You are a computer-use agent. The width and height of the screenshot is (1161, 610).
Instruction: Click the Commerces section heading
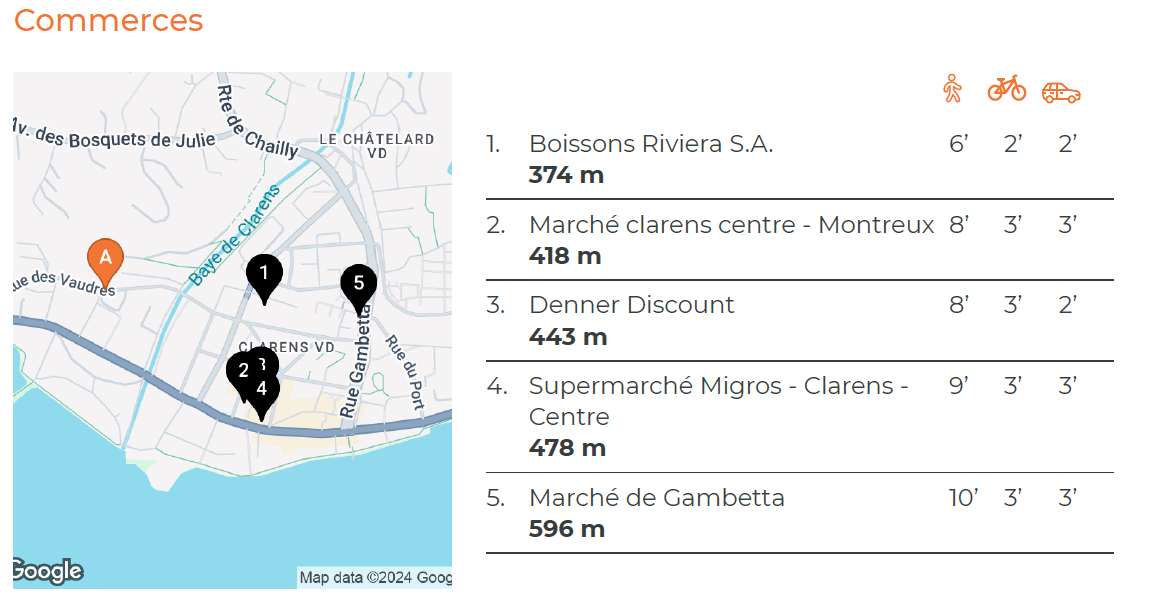click(107, 20)
